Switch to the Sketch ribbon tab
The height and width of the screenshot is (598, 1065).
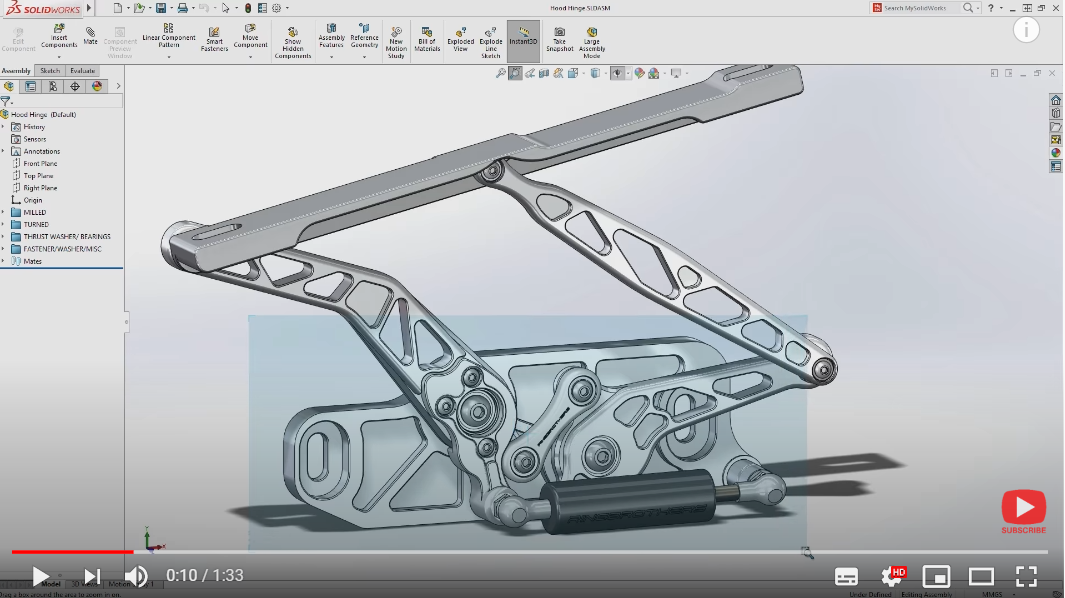50,71
